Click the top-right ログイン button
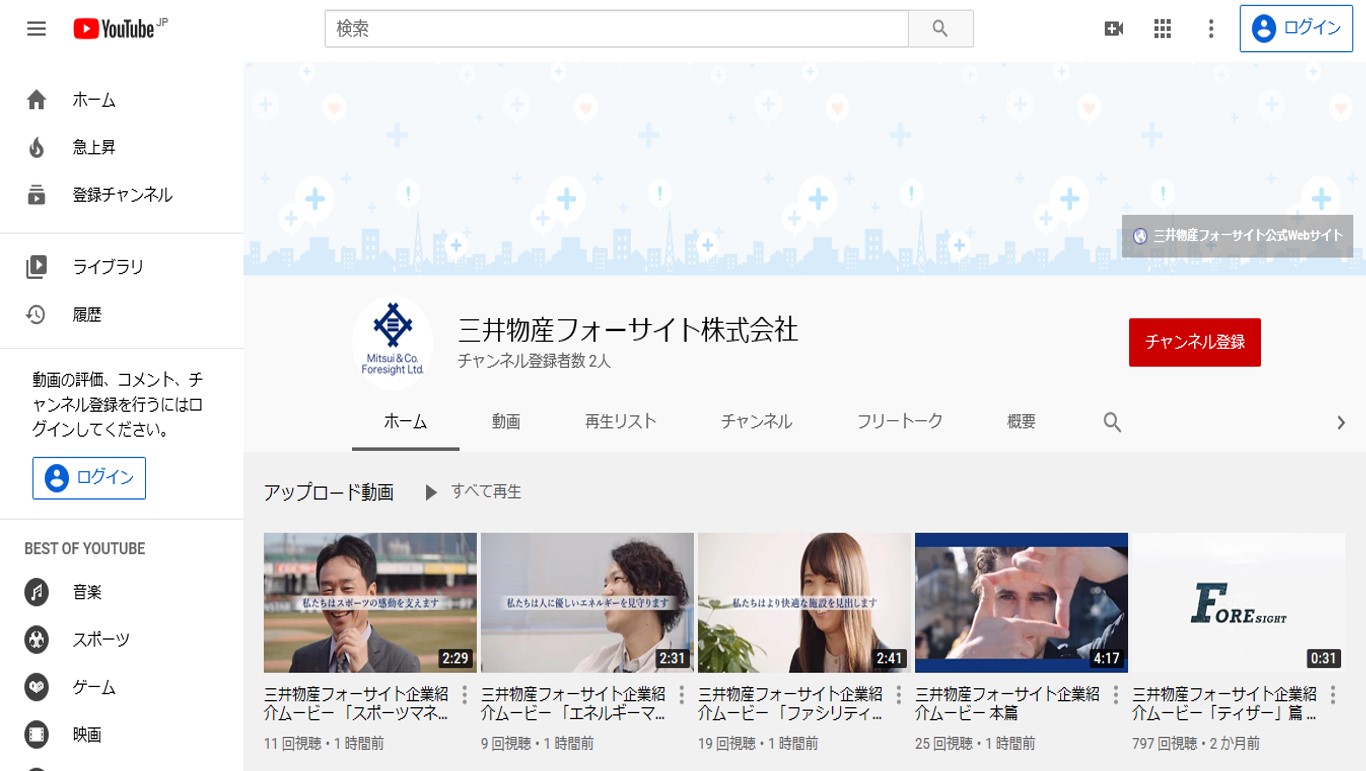This screenshot has height=771, width=1366. 1296,28
